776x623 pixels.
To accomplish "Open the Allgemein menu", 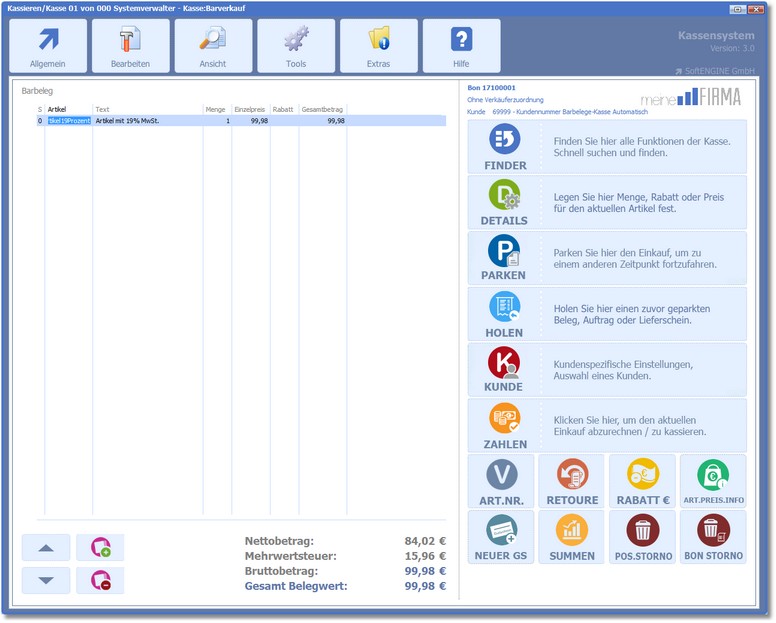I will tap(47, 46).
